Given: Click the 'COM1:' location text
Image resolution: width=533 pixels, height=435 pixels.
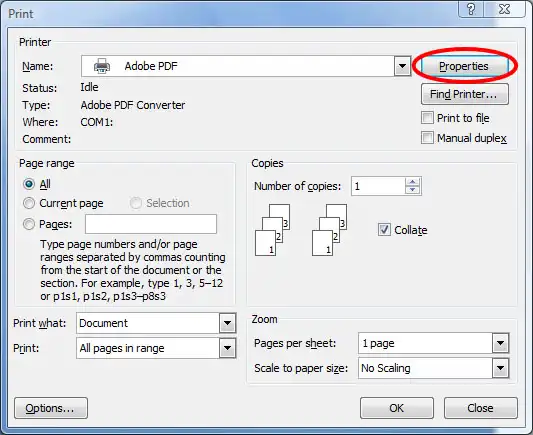Looking at the screenshot, I should 97,122.
